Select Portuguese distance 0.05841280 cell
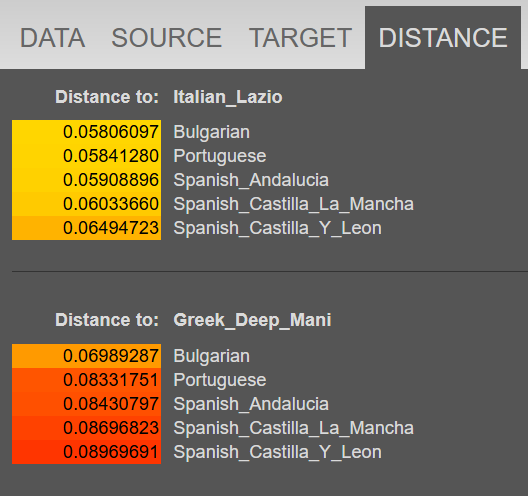Viewport: 528px width, 496px height. point(87,156)
